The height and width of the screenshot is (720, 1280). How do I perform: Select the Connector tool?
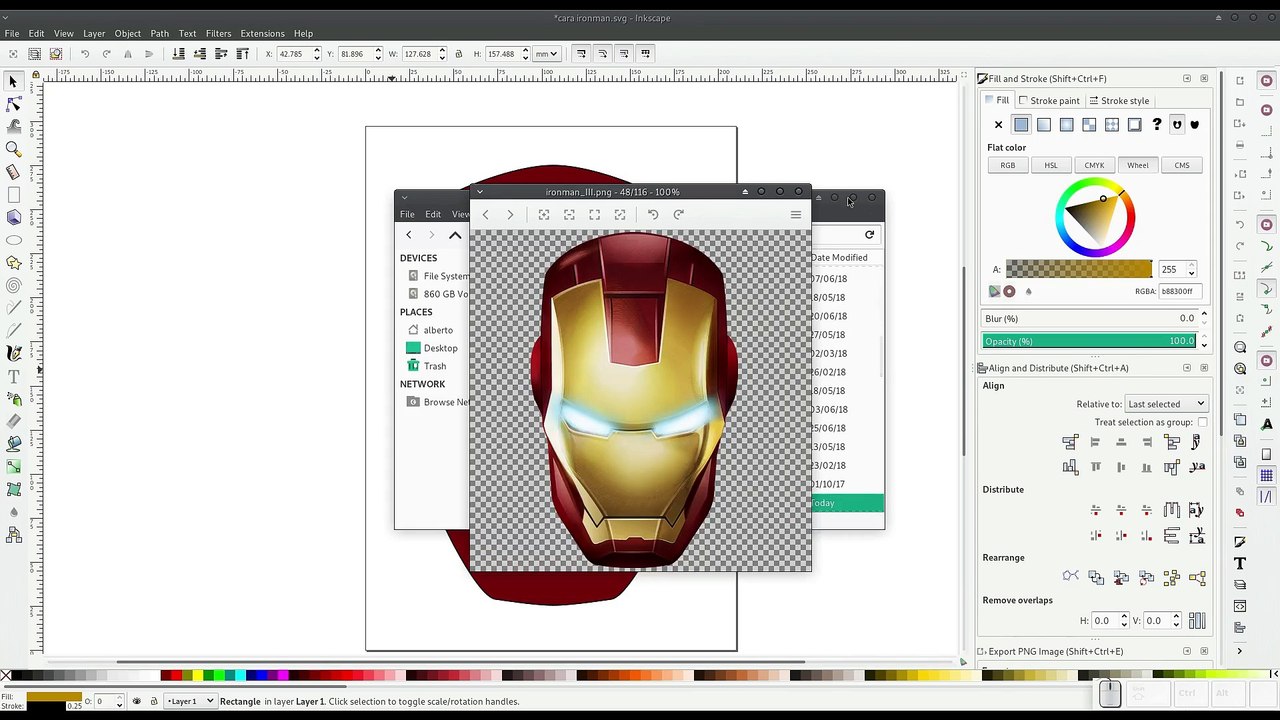coord(14,535)
